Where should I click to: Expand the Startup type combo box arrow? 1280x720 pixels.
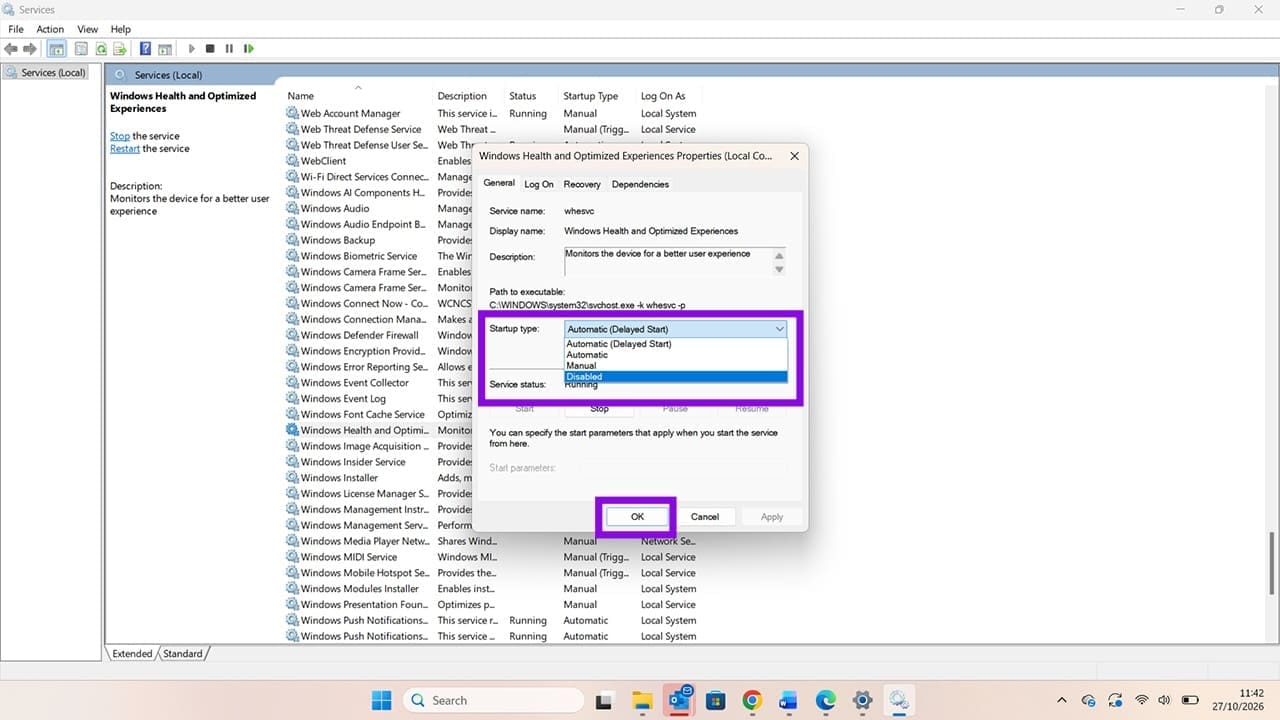pyautogui.click(x=779, y=328)
